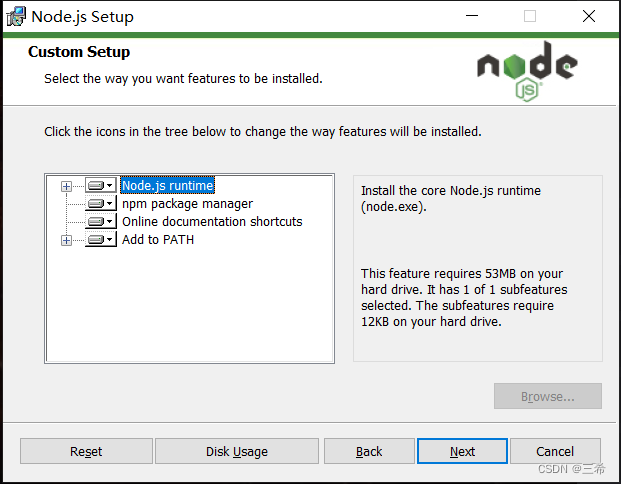Click the "Click the icons in the tree" text
Screen dimensions: 621x484
click(263, 131)
